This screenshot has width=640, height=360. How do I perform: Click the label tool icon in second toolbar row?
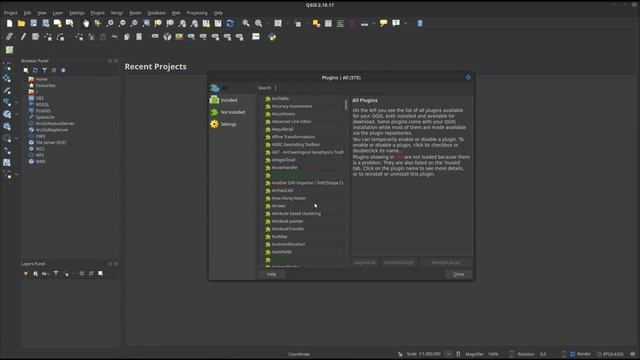(x=155, y=37)
